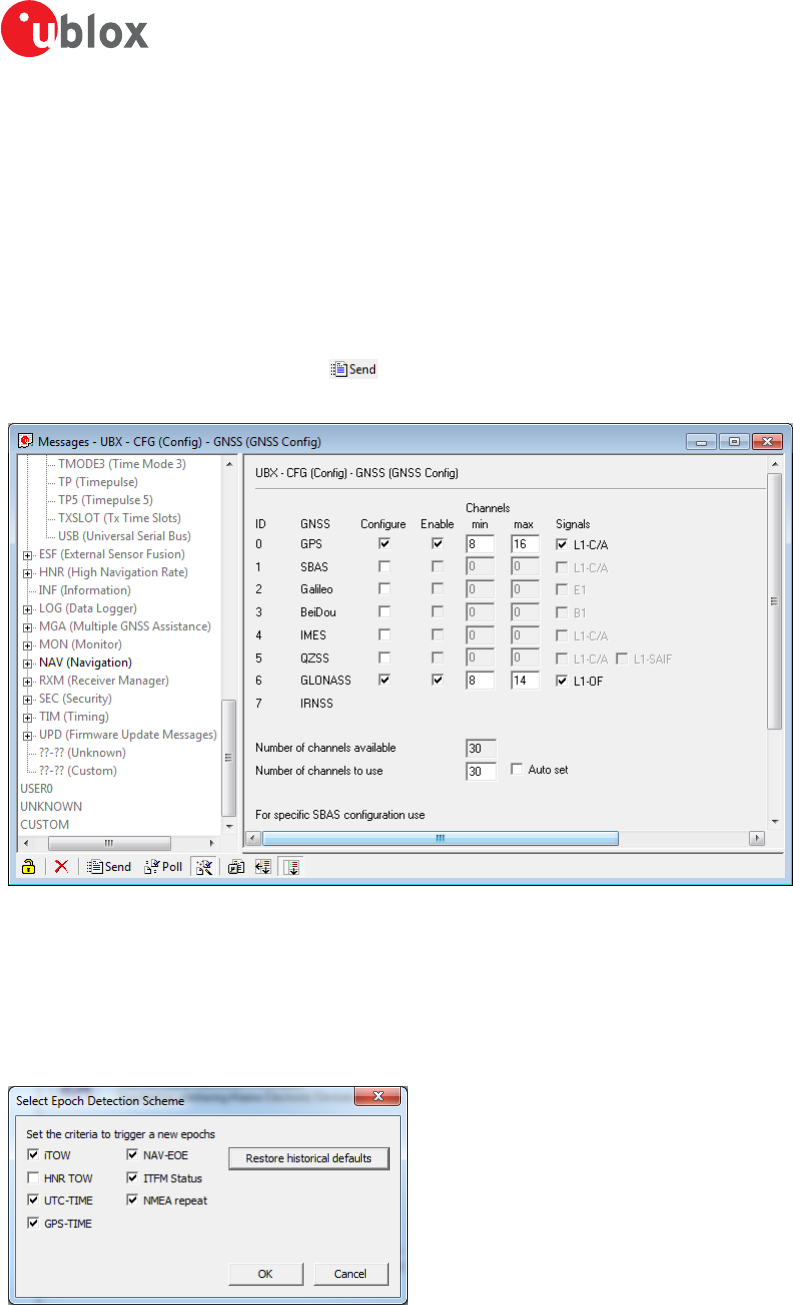Enable the Auto set checkbox

(x=516, y=770)
